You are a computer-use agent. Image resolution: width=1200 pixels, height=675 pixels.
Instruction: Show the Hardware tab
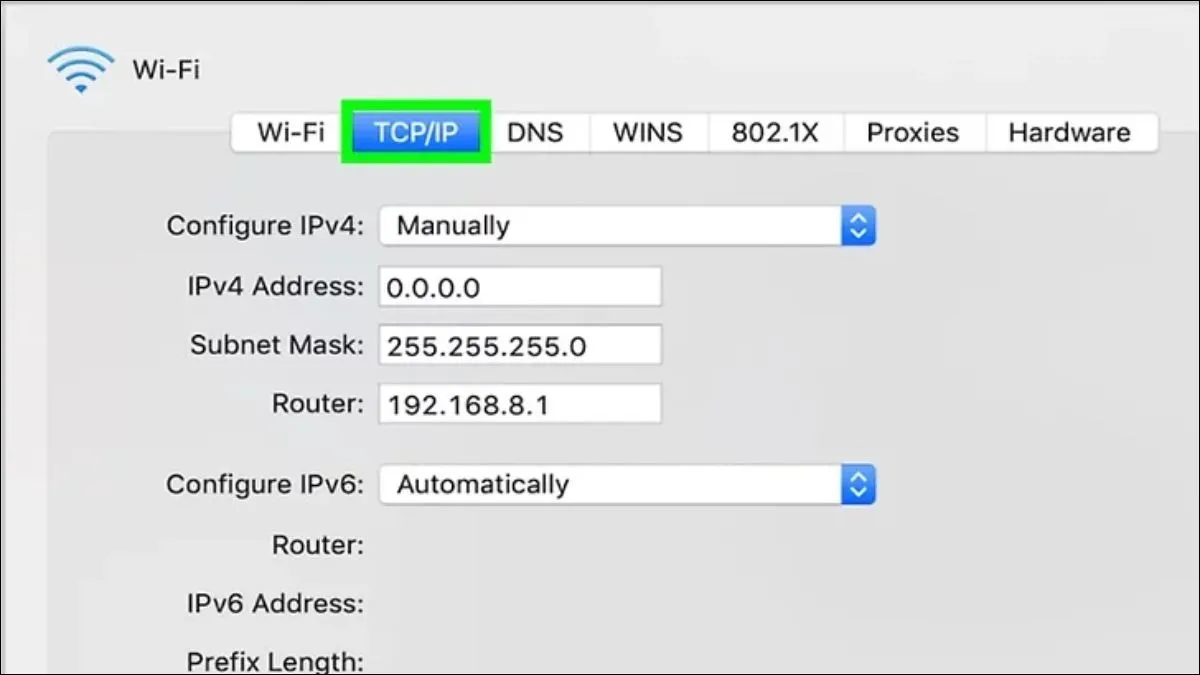click(1069, 132)
